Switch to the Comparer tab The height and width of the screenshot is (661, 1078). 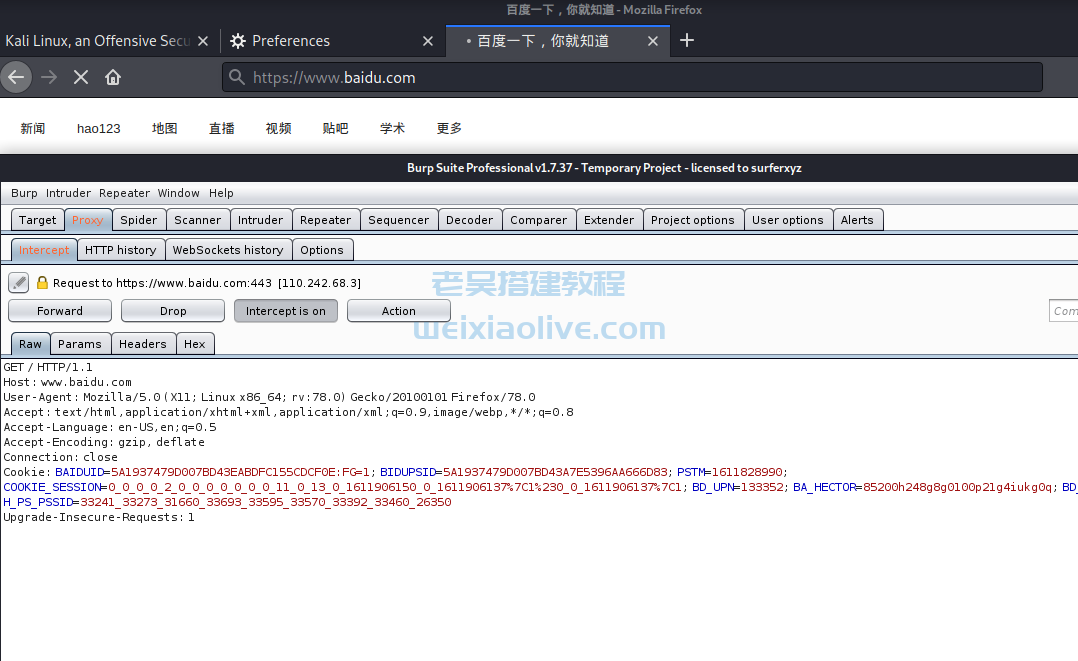tap(539, 220)
